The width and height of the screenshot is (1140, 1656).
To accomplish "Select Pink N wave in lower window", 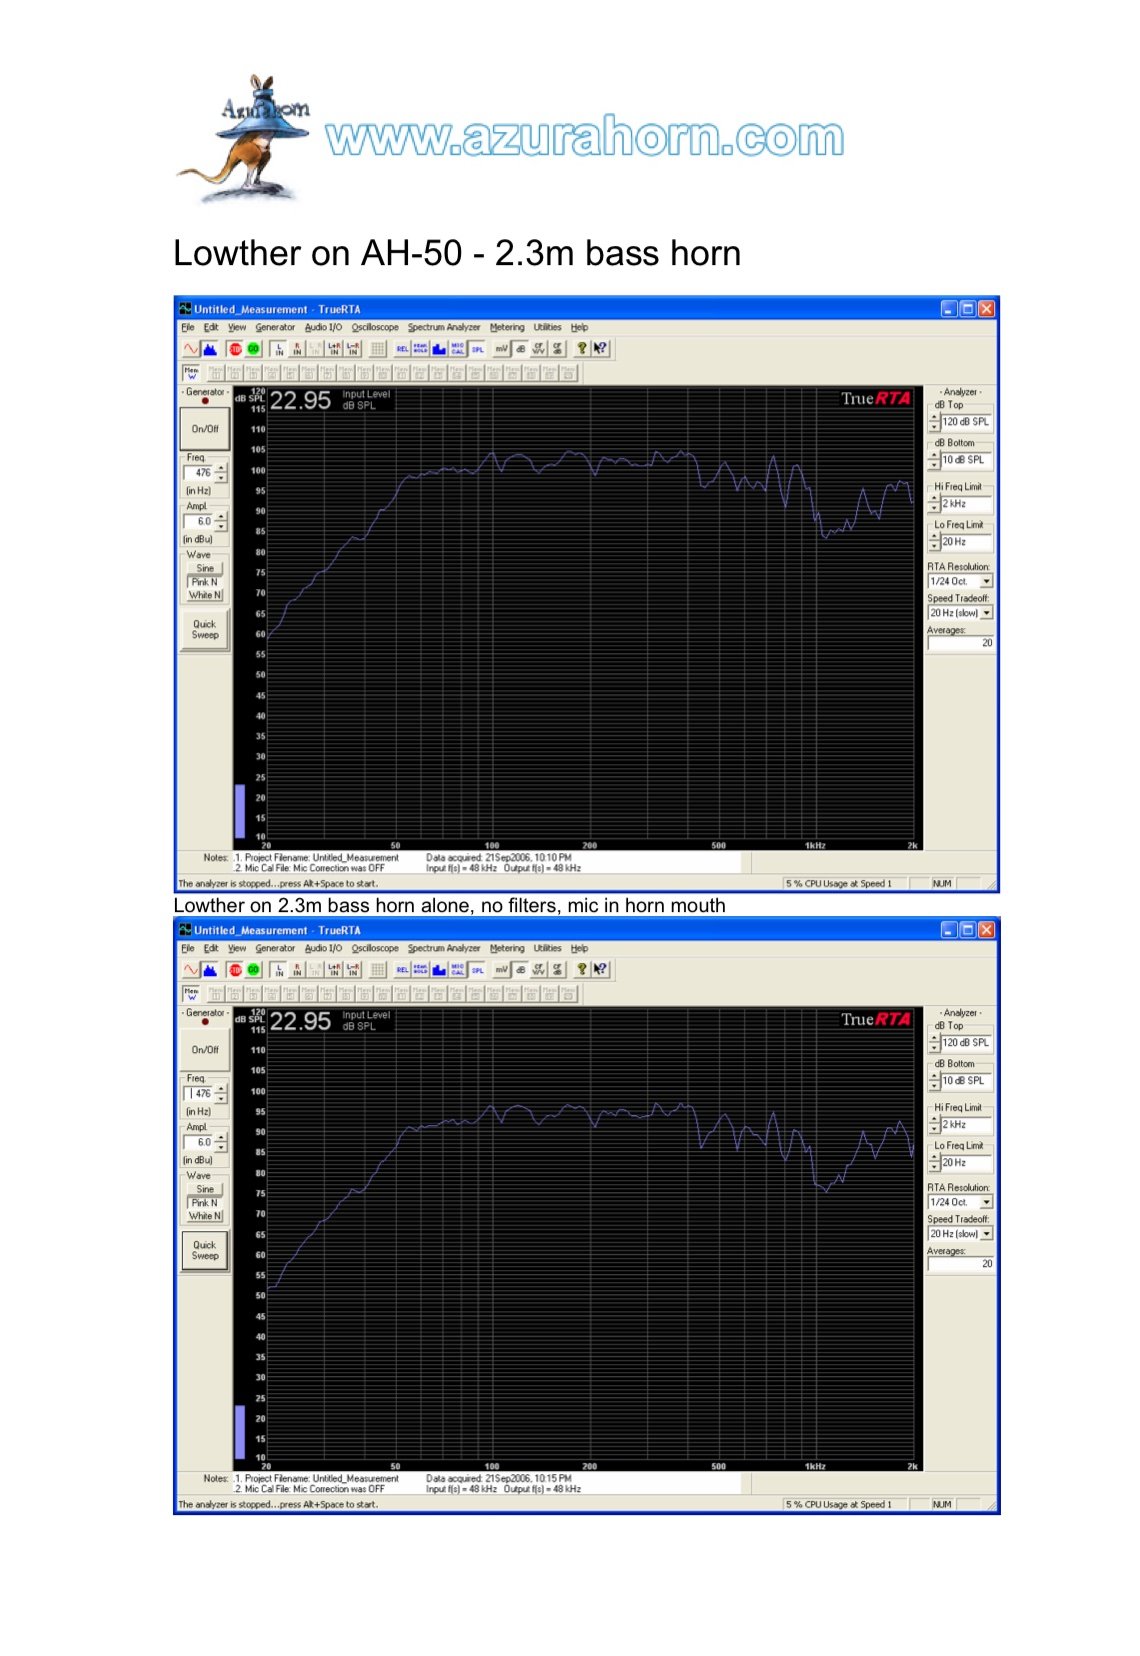I will point(205,1203).
